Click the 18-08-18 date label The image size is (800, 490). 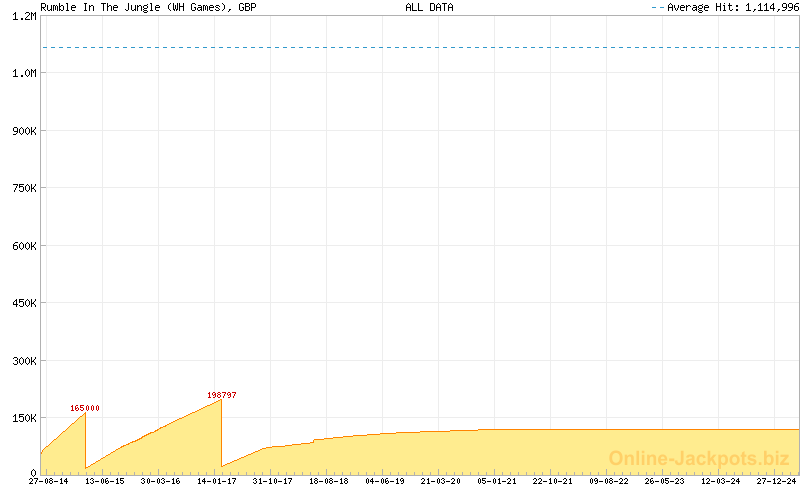tap(329, 481)
